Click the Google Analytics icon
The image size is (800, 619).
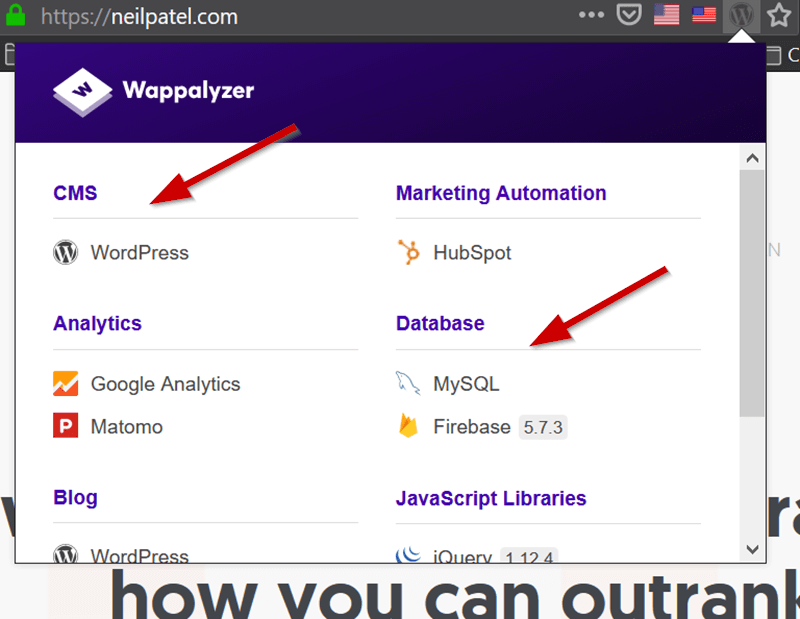[65, 383]
